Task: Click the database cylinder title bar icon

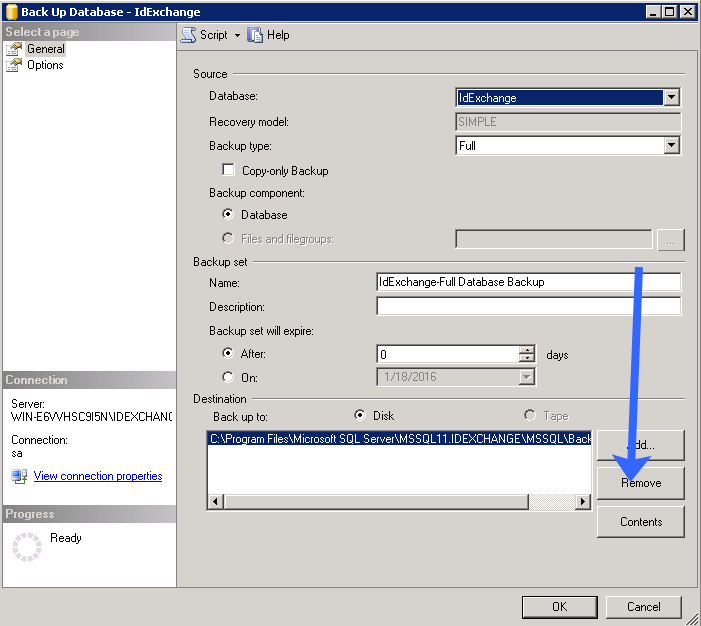Action: point(12,12)
